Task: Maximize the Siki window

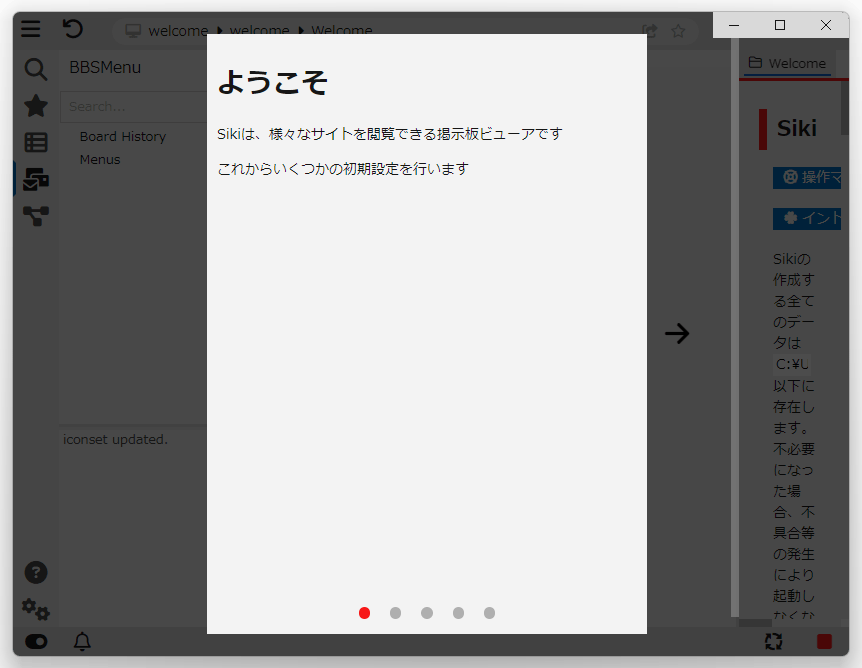Action: [780, 25]
